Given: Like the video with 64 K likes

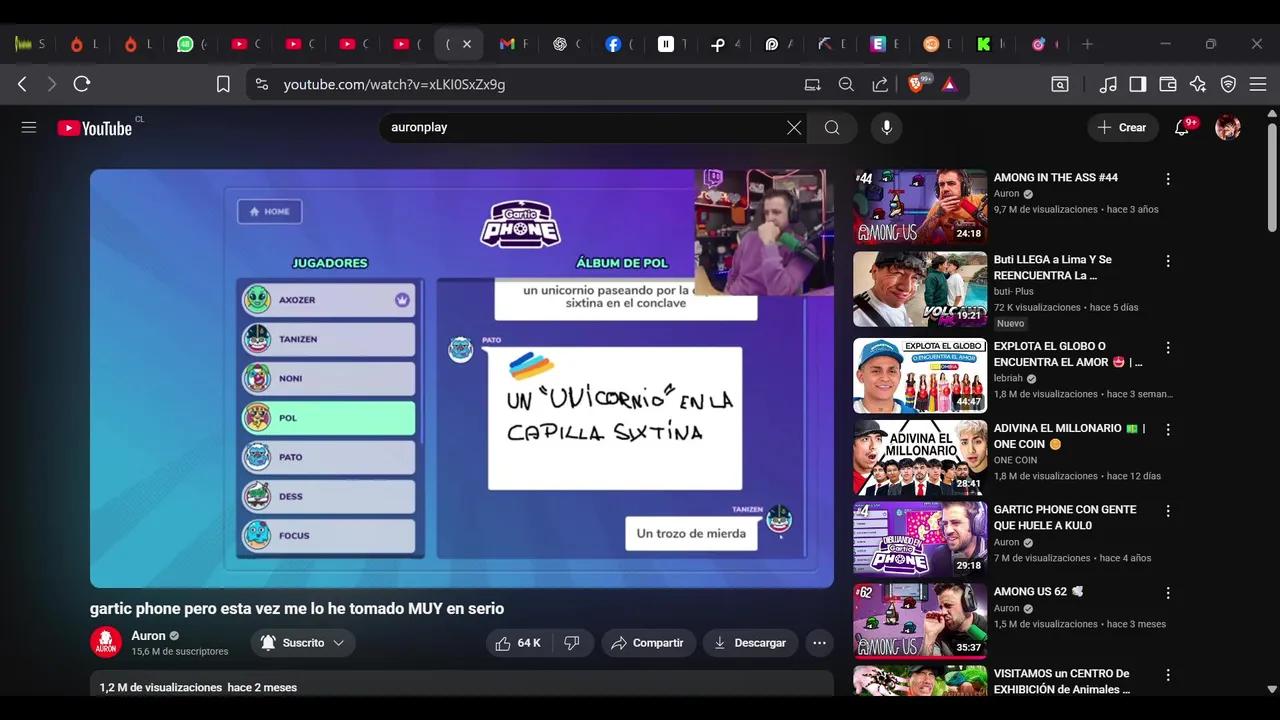Looking at the screenshot, I should click(518, 643).
